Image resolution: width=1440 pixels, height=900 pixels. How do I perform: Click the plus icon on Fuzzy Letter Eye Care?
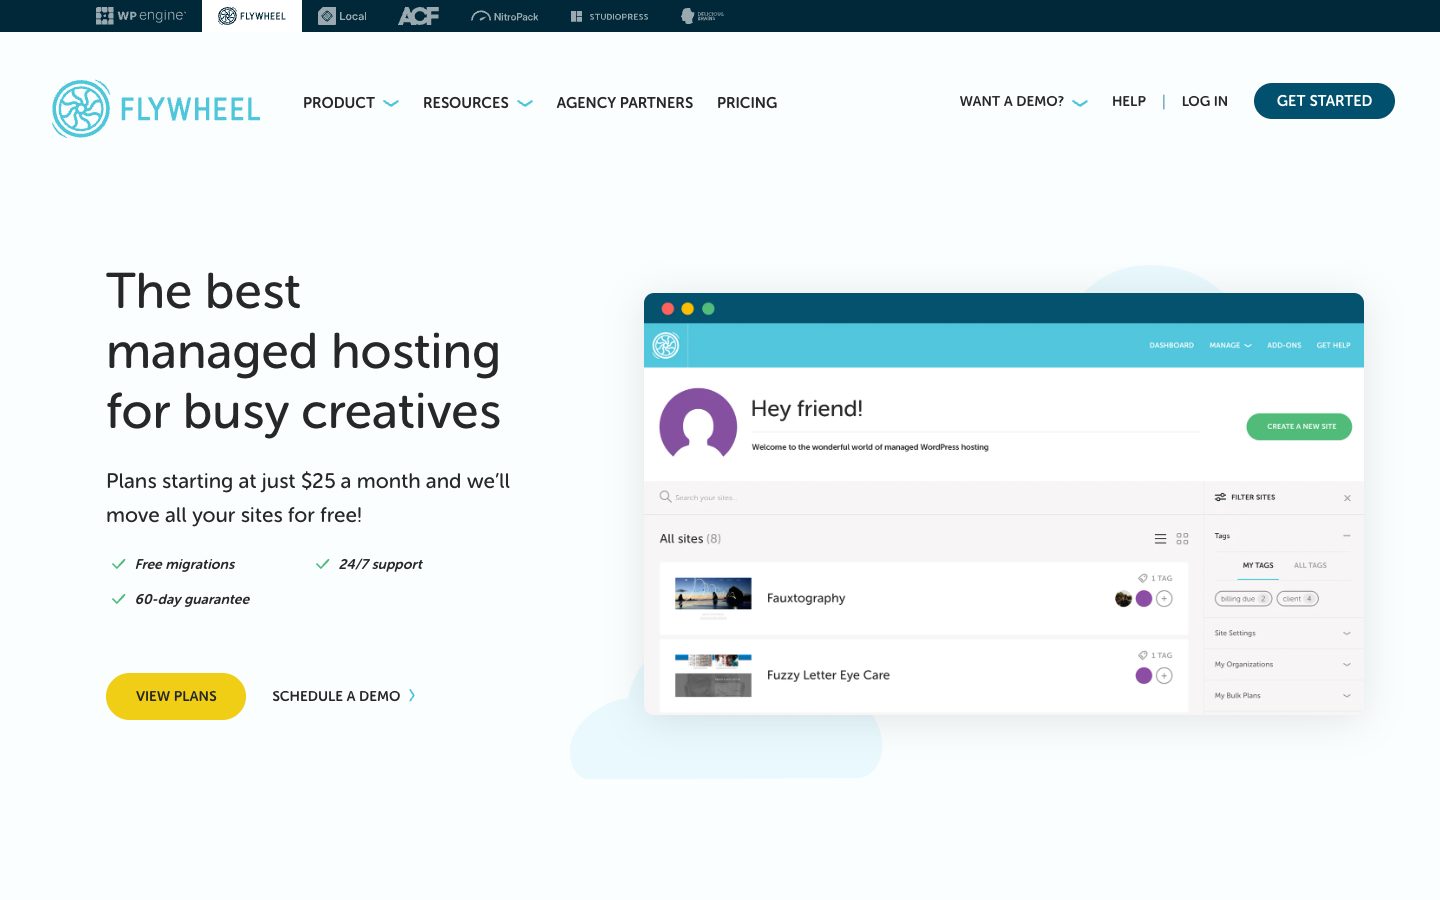click(x=1164, y=676)
